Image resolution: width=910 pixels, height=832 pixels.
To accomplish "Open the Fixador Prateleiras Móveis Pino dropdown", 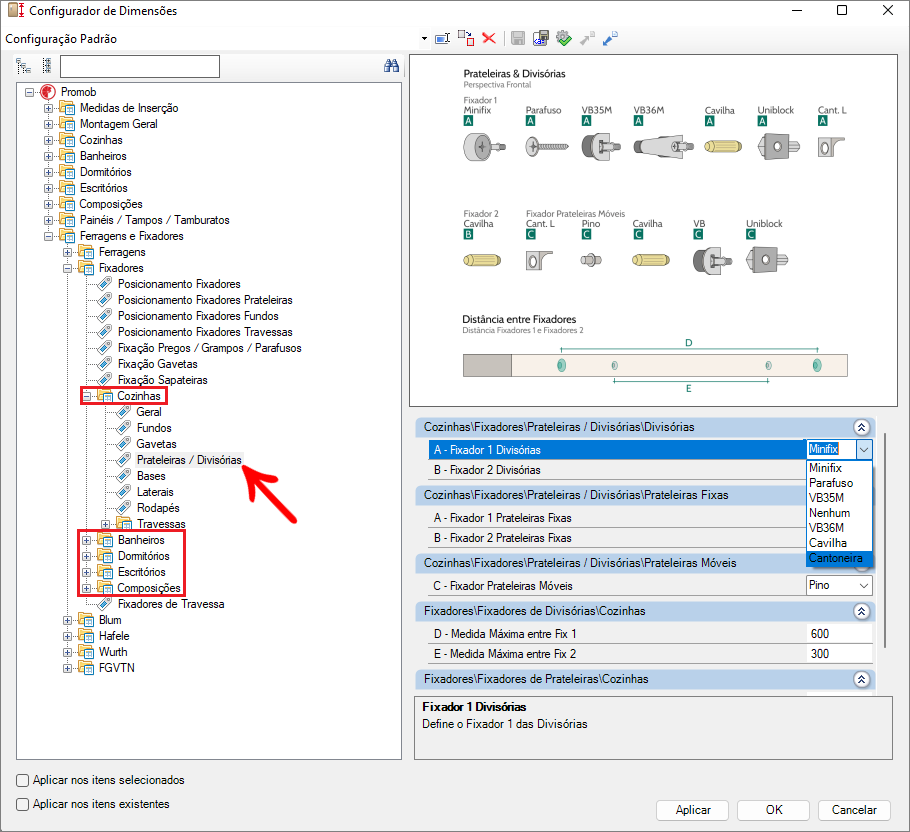I will pyautogui.click(x=862, y=586).
